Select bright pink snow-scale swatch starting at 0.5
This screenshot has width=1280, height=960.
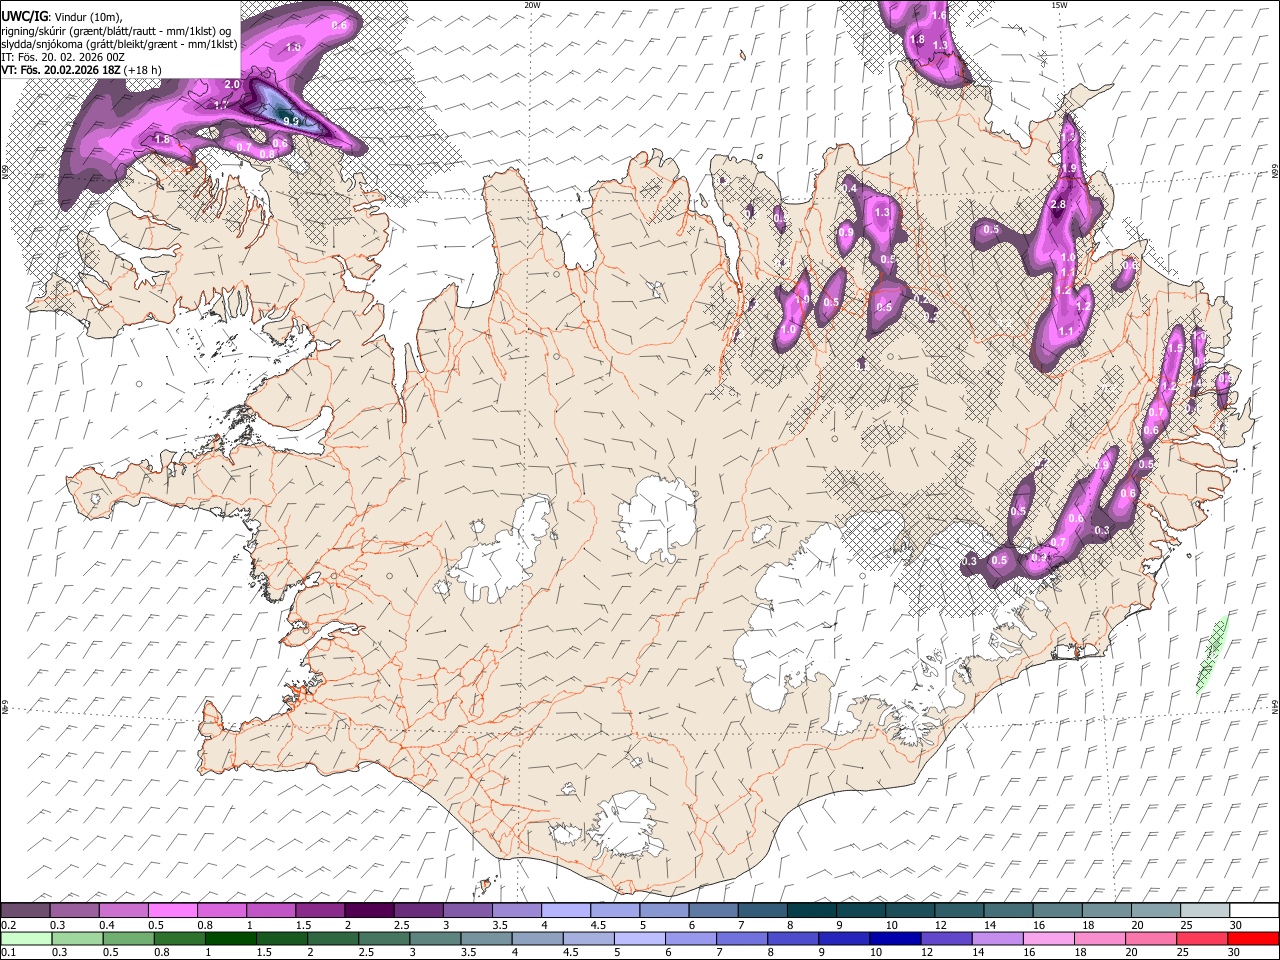coord(172,911)
